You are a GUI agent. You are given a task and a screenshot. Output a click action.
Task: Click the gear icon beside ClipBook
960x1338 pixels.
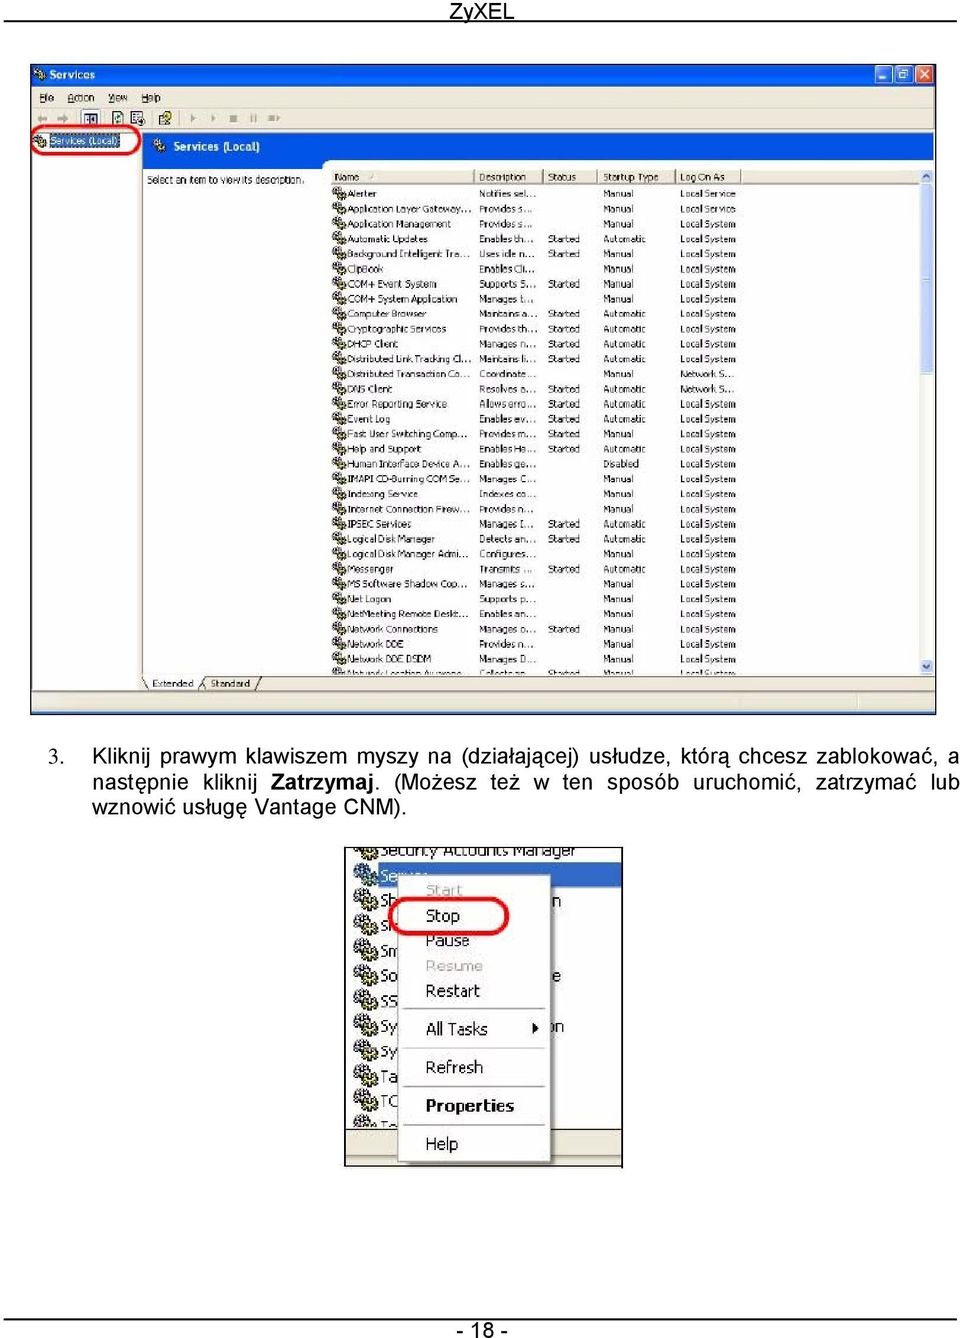[339, 268]
